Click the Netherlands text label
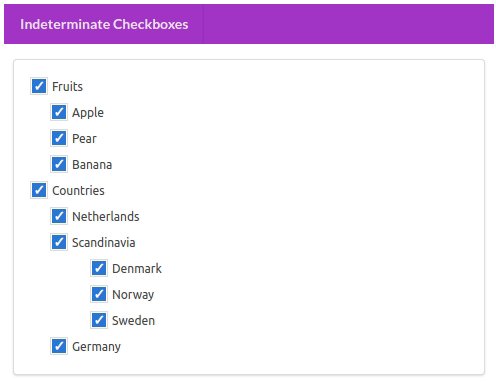This screenshot has width=496, height=382. click(x=106, y=217)
